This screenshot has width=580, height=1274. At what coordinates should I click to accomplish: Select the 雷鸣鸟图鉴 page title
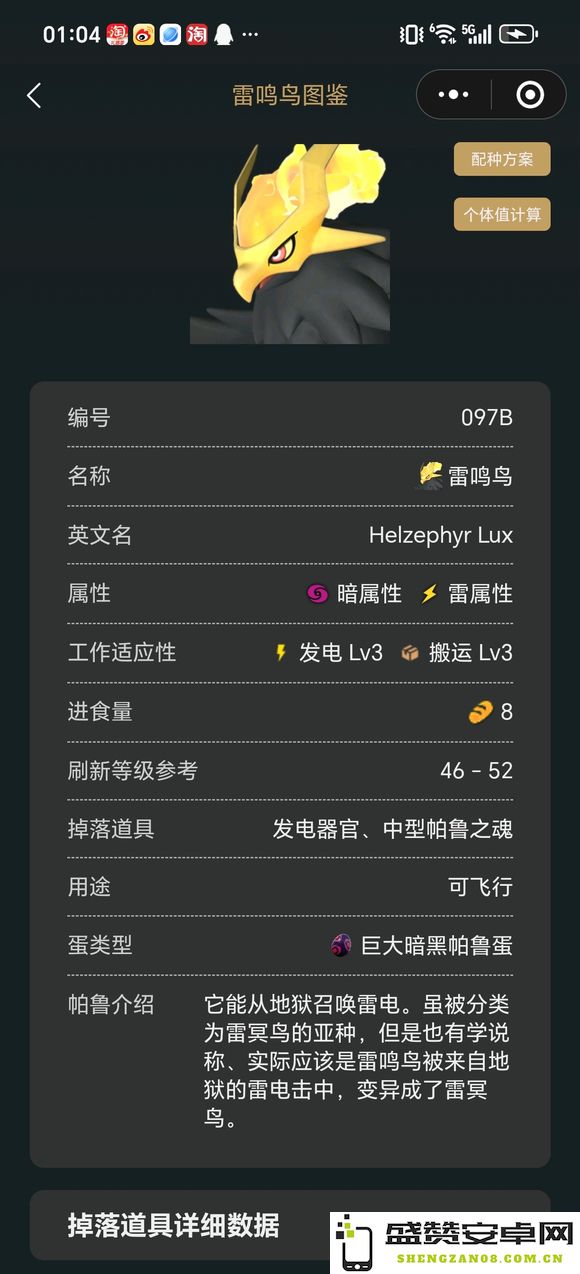click(x=290, y=95)
